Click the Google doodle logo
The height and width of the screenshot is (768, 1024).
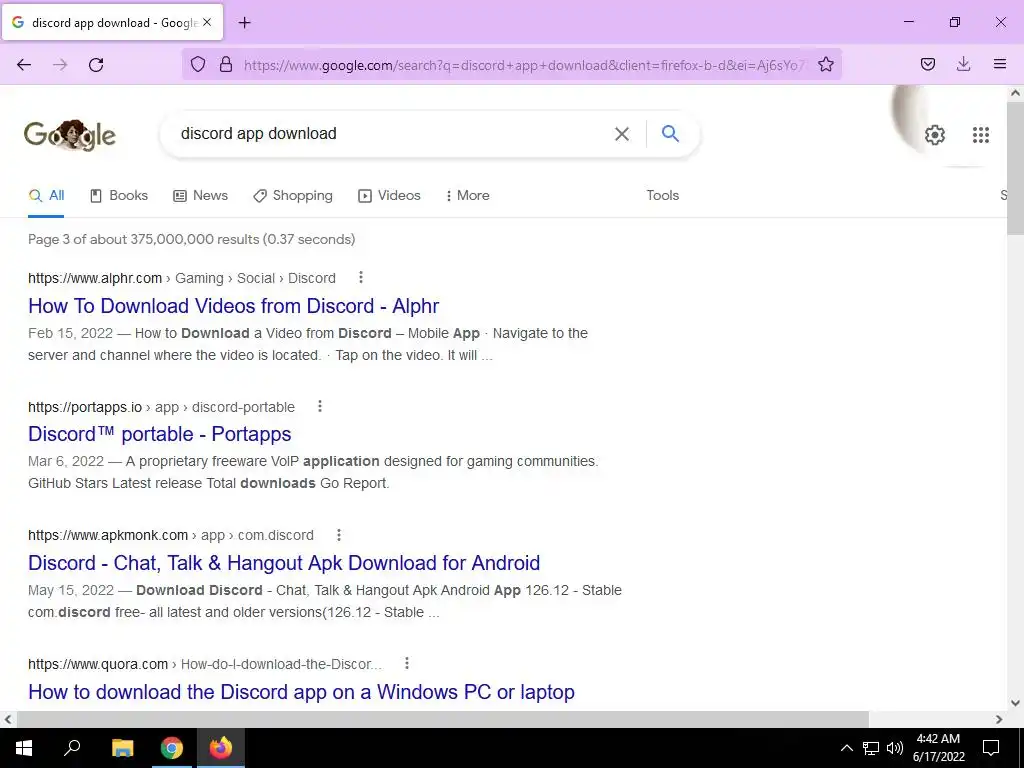click(x=70, y=135)
